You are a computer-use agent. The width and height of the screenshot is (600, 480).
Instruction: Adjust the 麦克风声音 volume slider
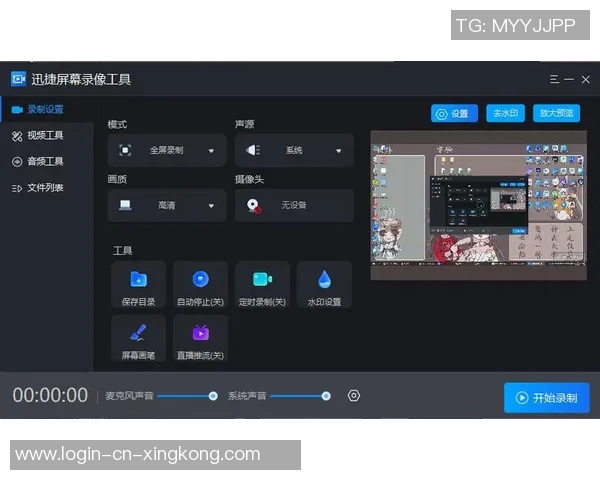(x=187, y=396)
